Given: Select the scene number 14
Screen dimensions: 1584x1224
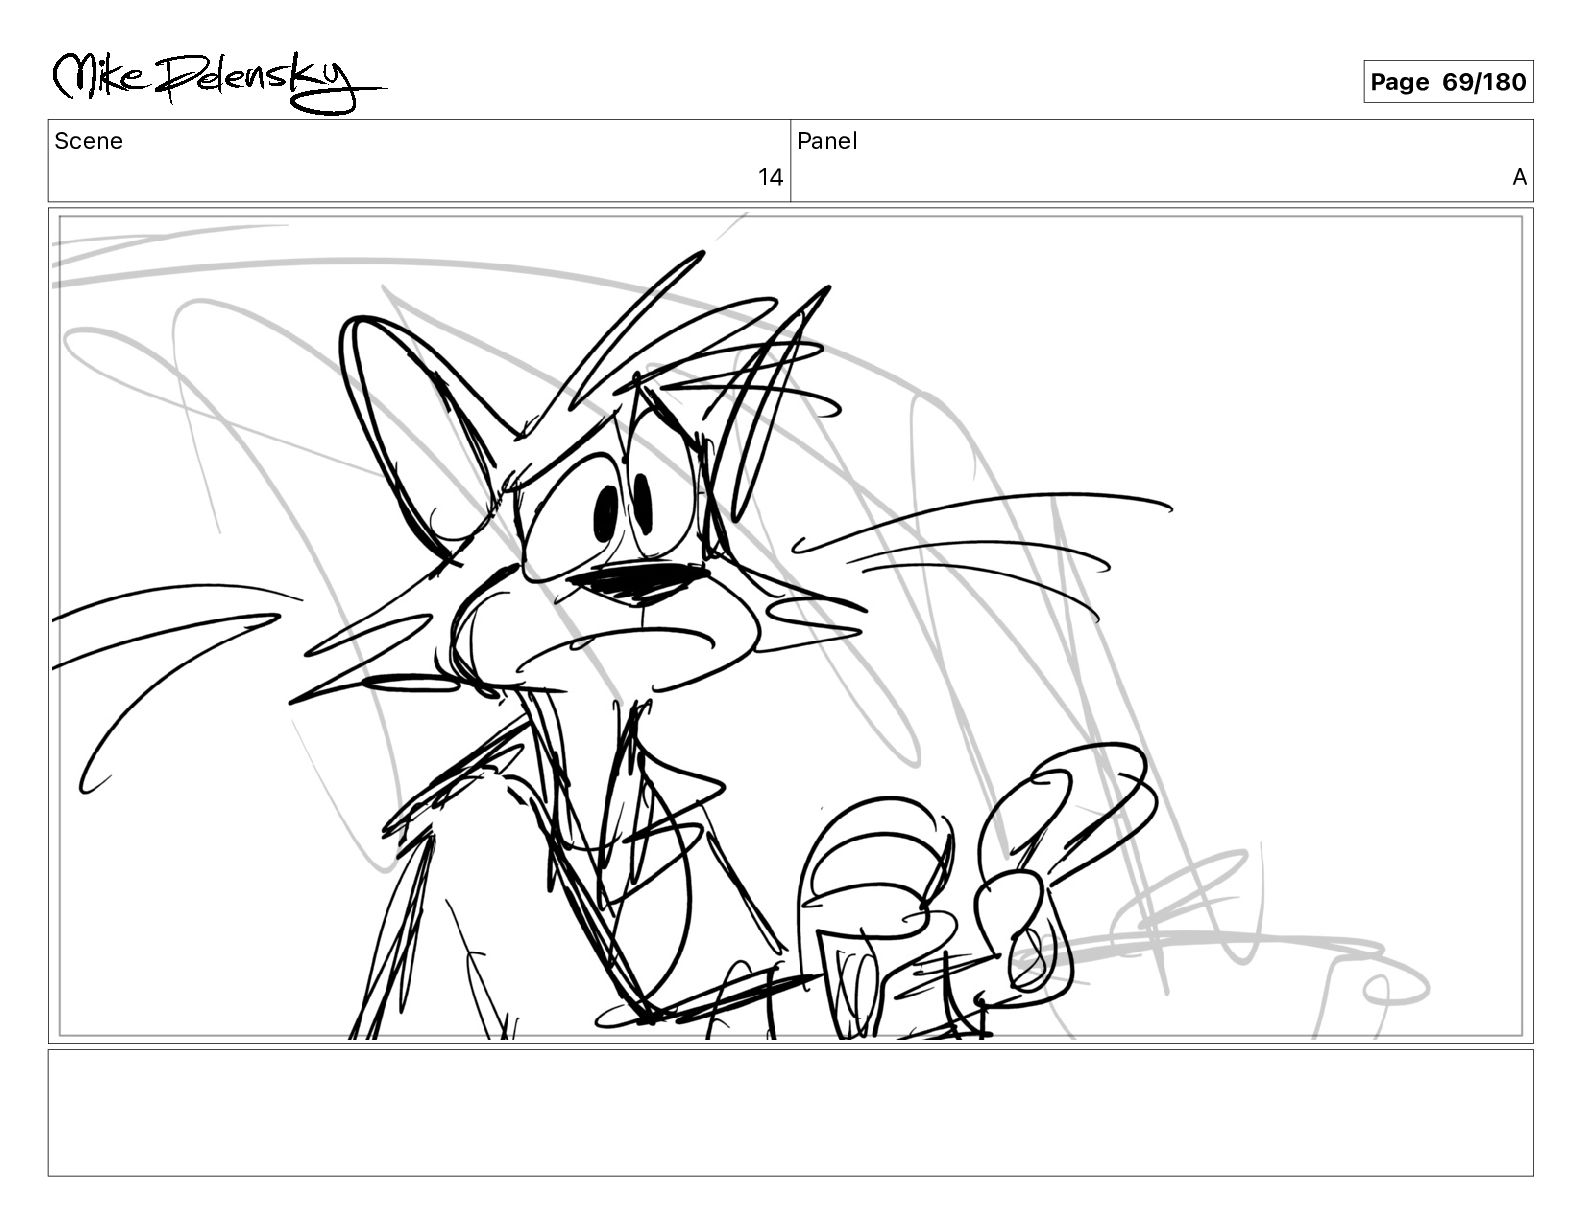Looking at the screenshot, I should (770, 178).
